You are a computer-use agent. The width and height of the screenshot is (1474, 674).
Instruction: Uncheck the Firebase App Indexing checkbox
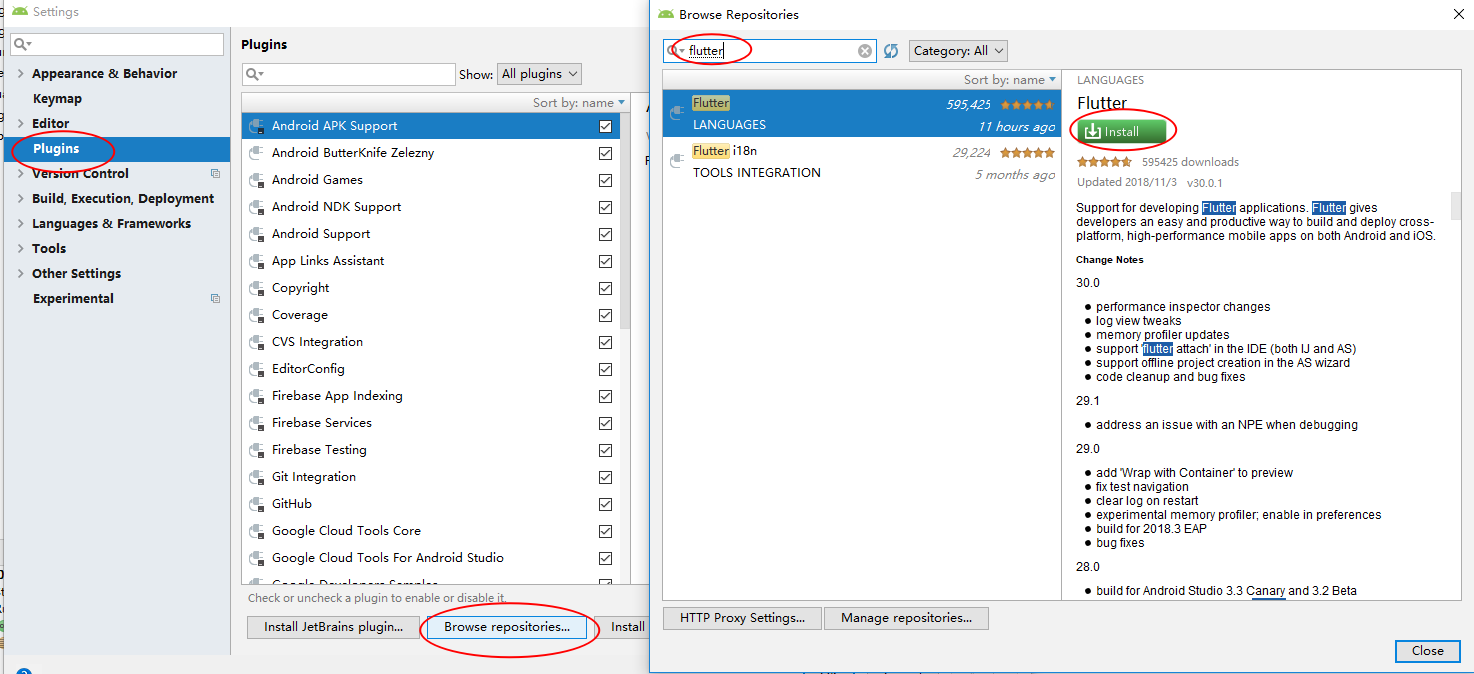point(605,396)
